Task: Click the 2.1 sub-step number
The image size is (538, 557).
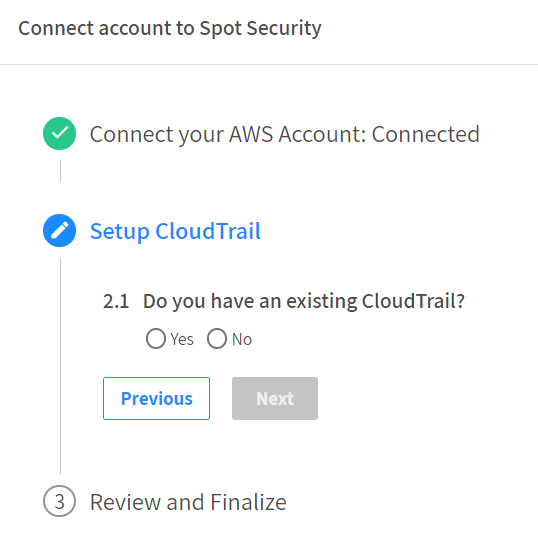Action: (116, 301)
